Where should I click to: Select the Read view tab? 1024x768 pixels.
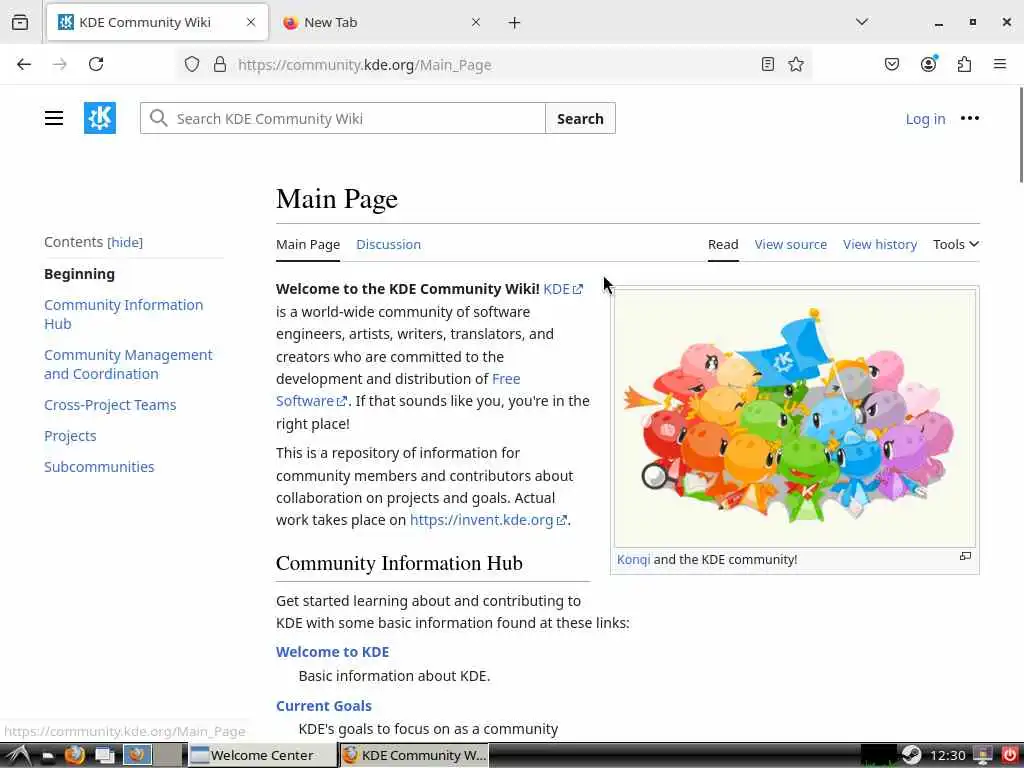tap(723, 245)
